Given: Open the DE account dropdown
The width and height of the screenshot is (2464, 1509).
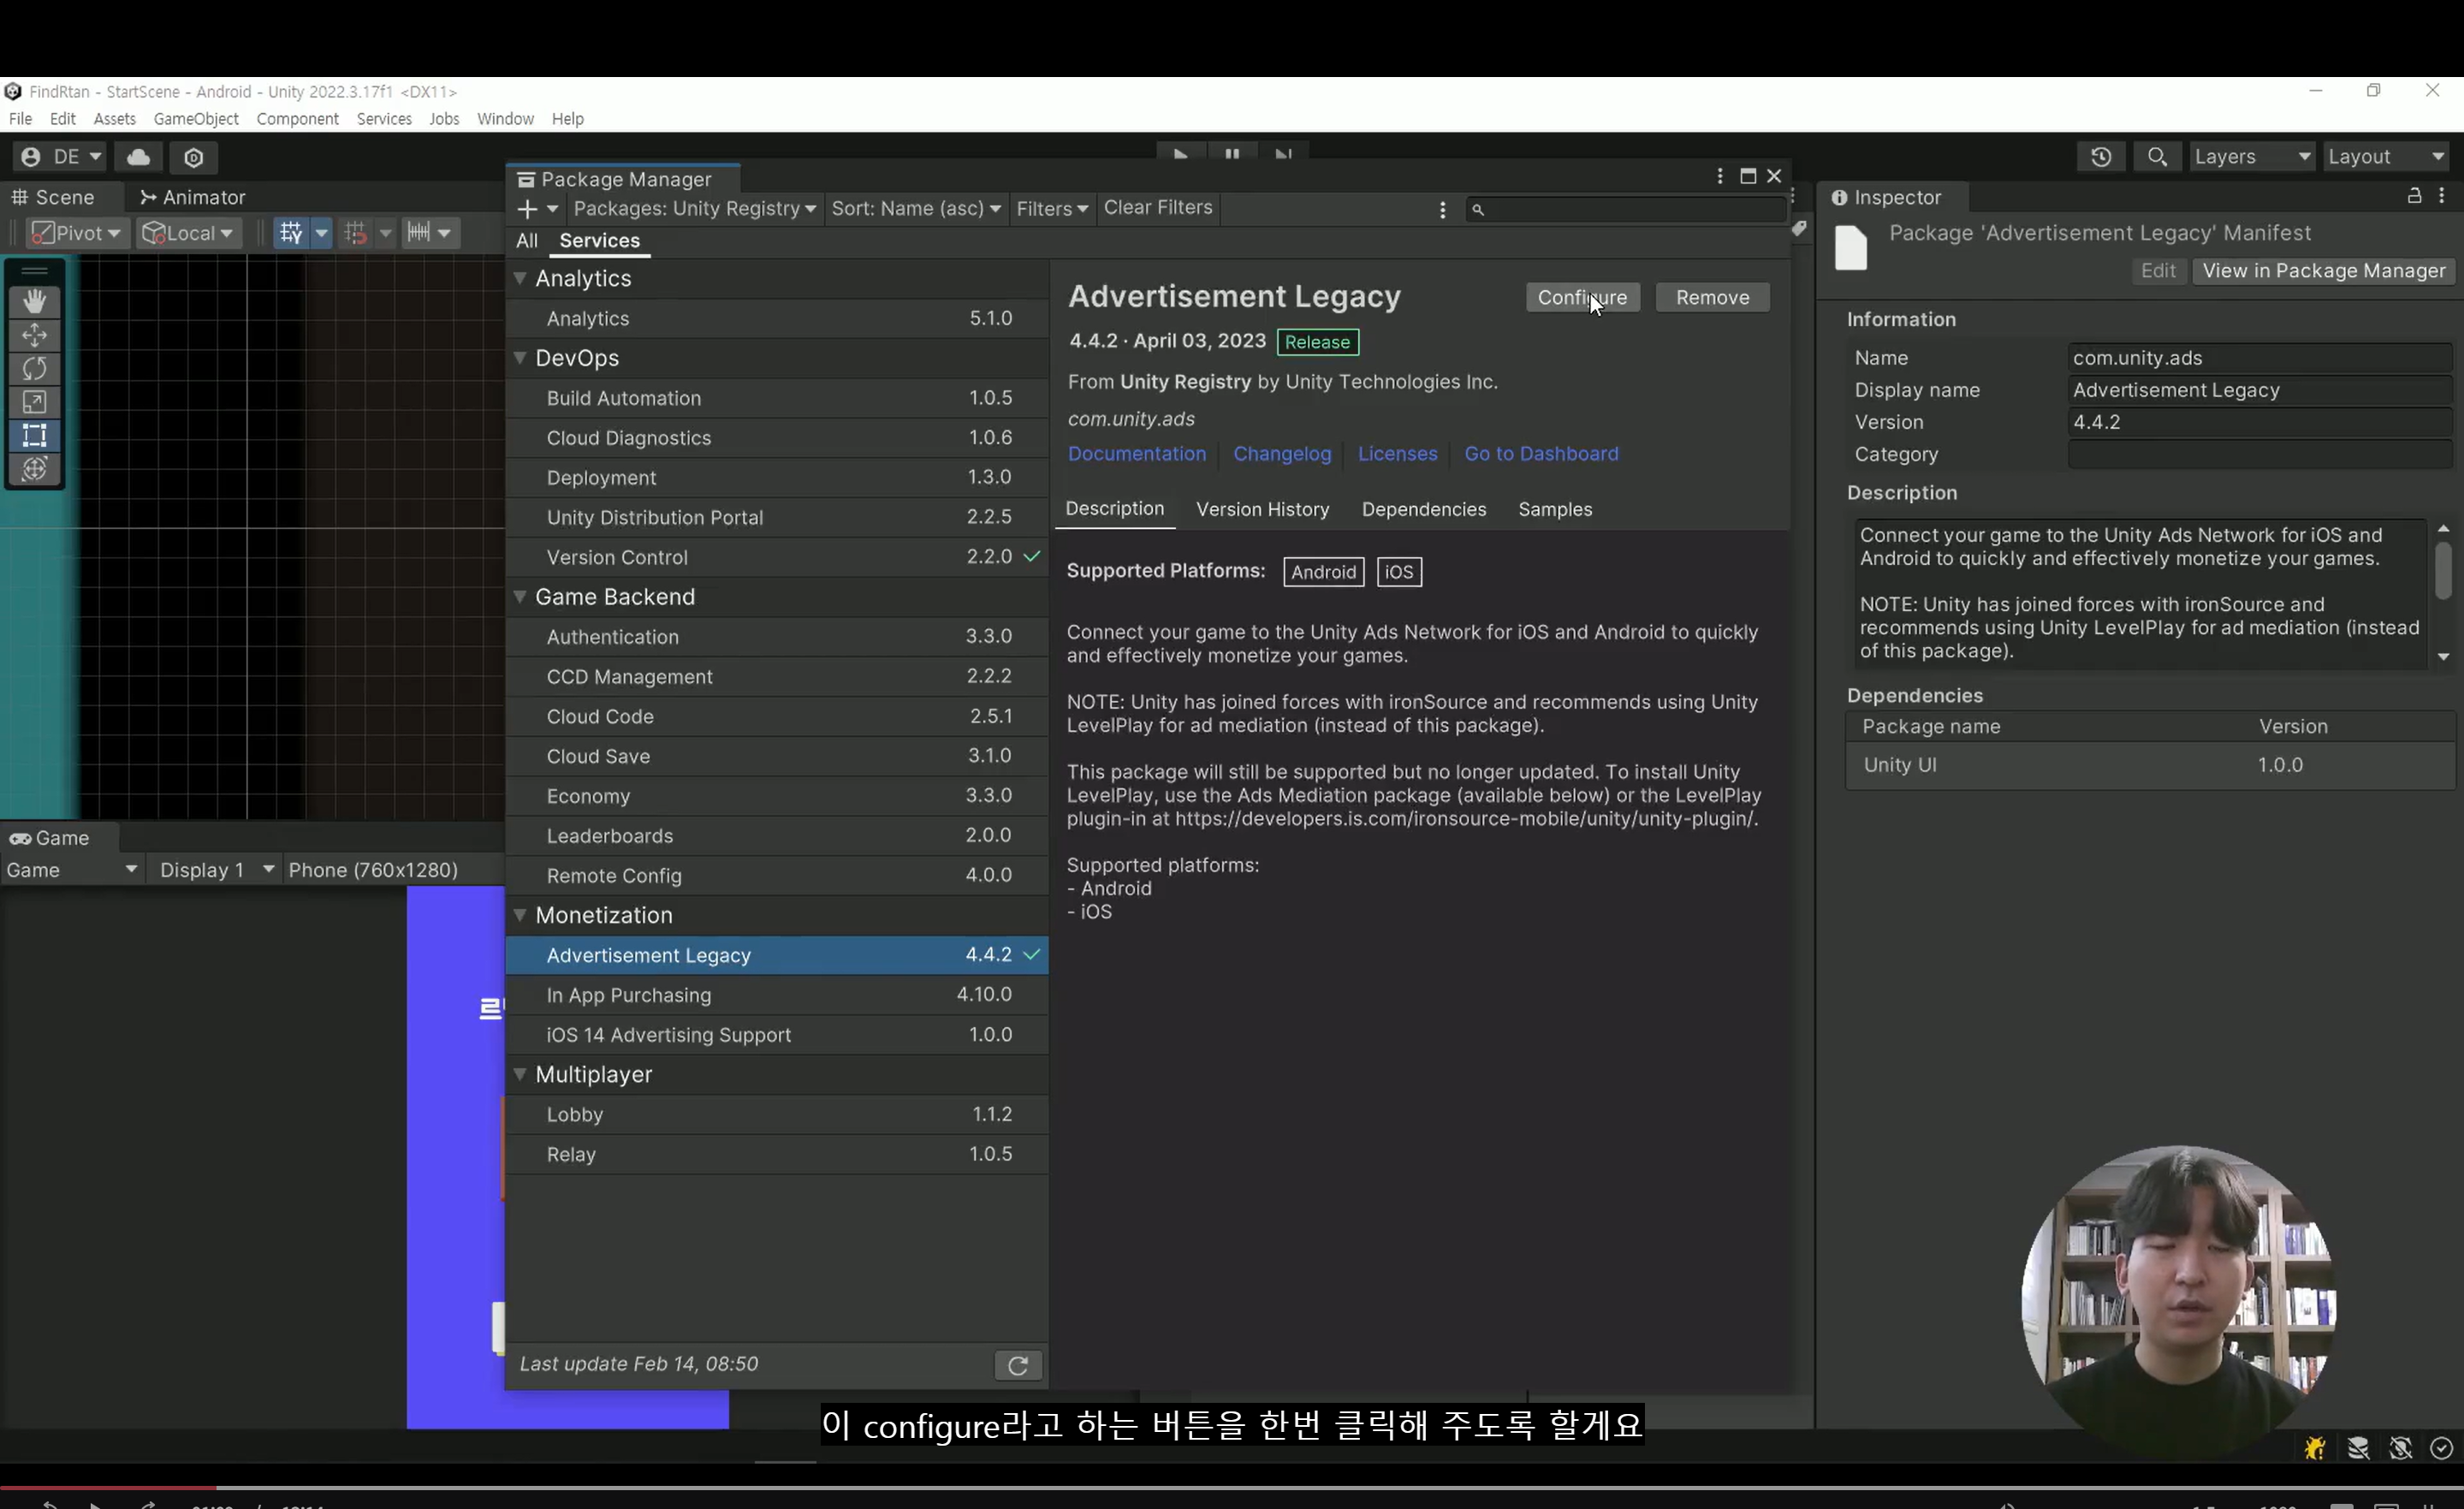Looking at the screenshot, I should click(61, 157).
